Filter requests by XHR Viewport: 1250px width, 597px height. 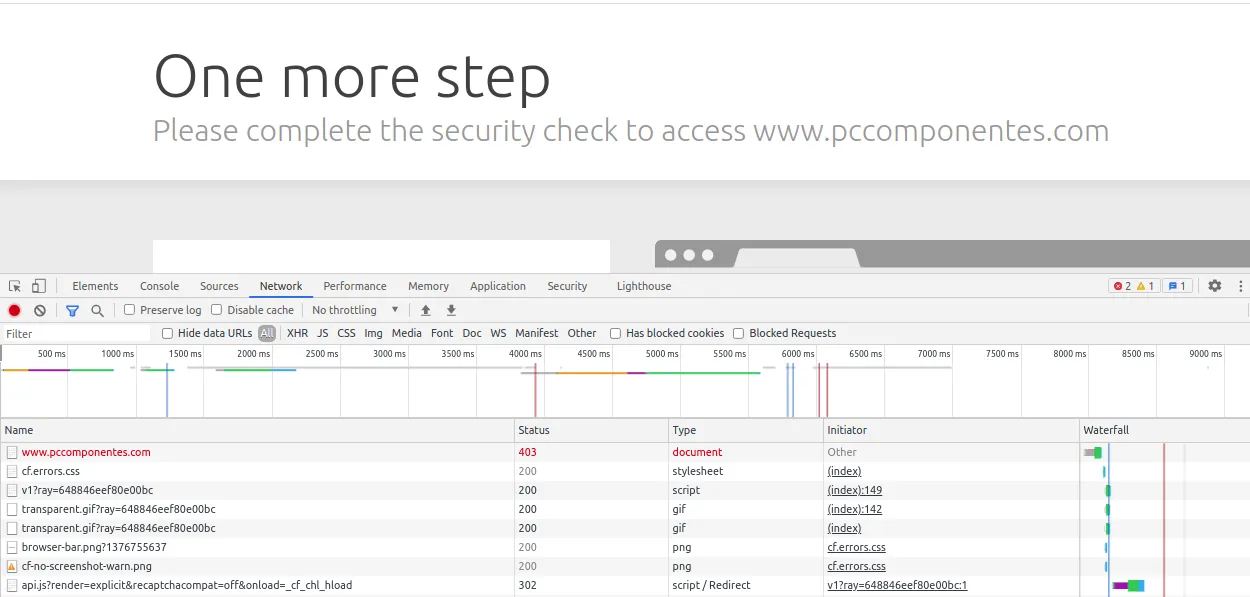pos(297,333)
